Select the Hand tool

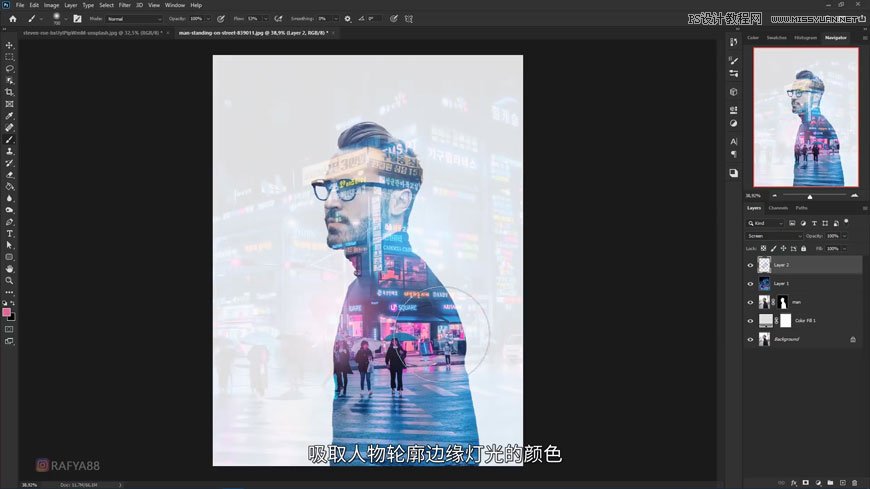tap(9, 269)
